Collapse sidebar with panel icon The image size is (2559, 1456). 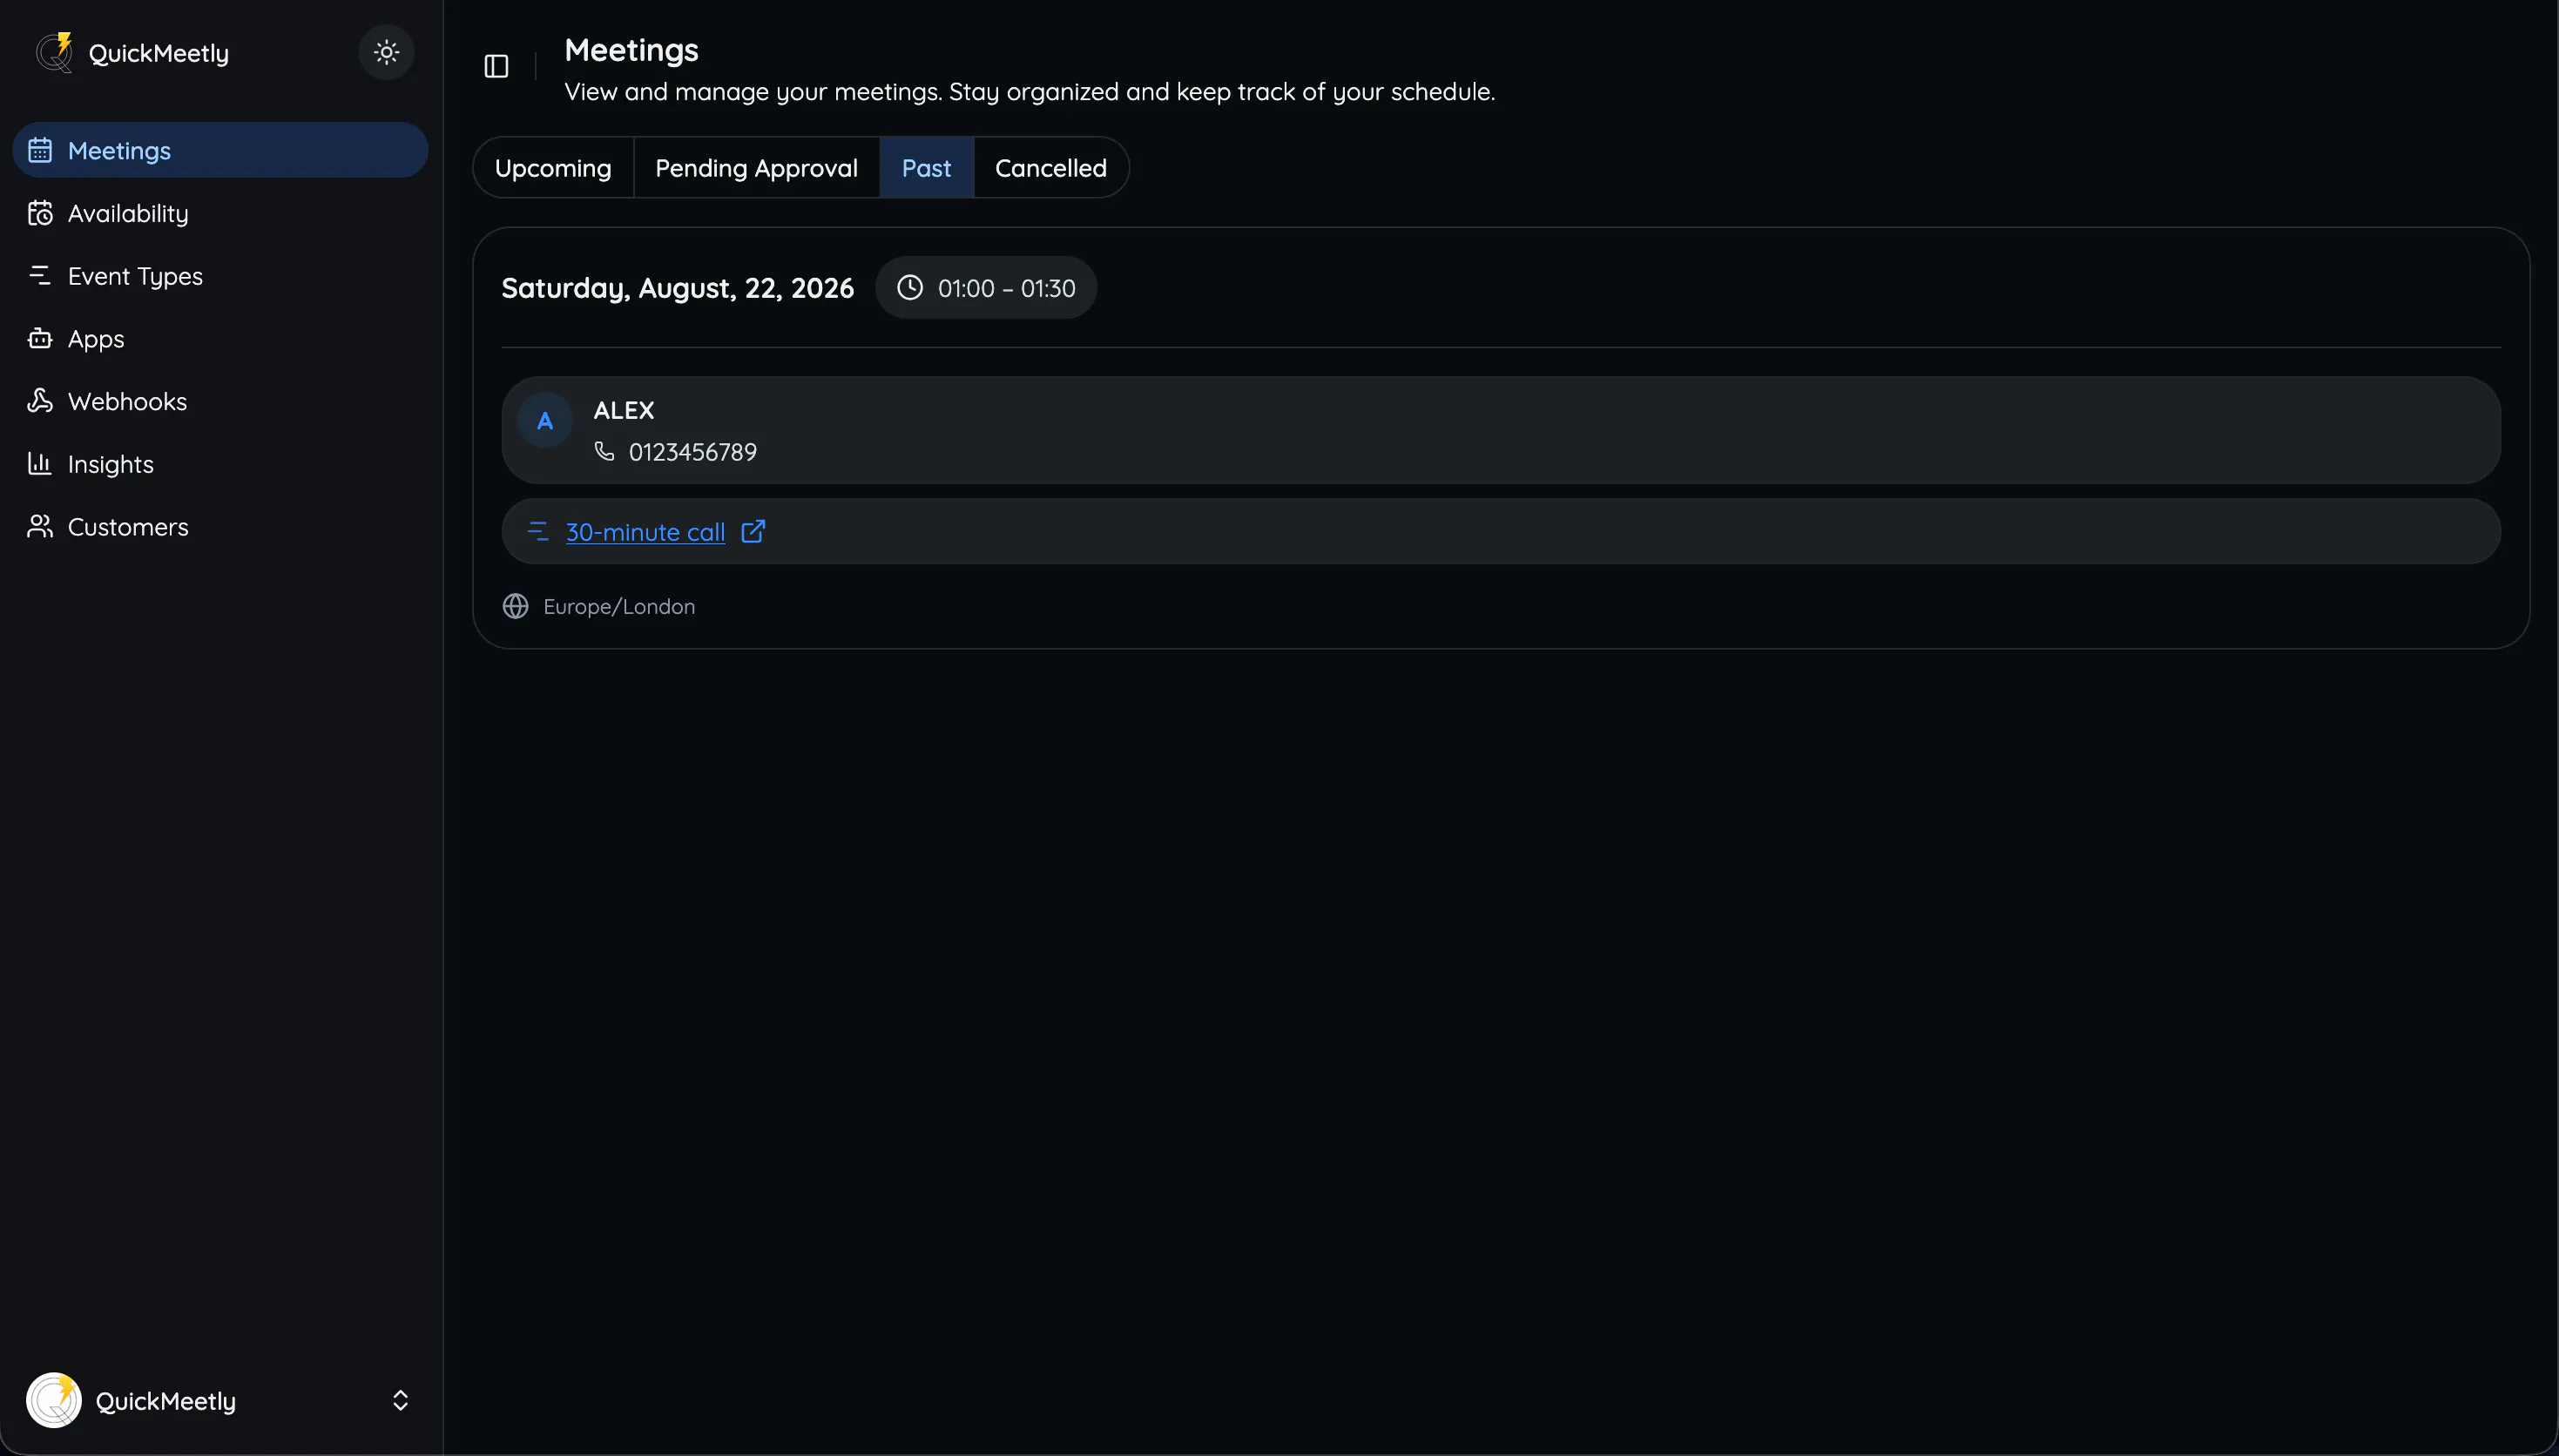[x=496, y=66]
